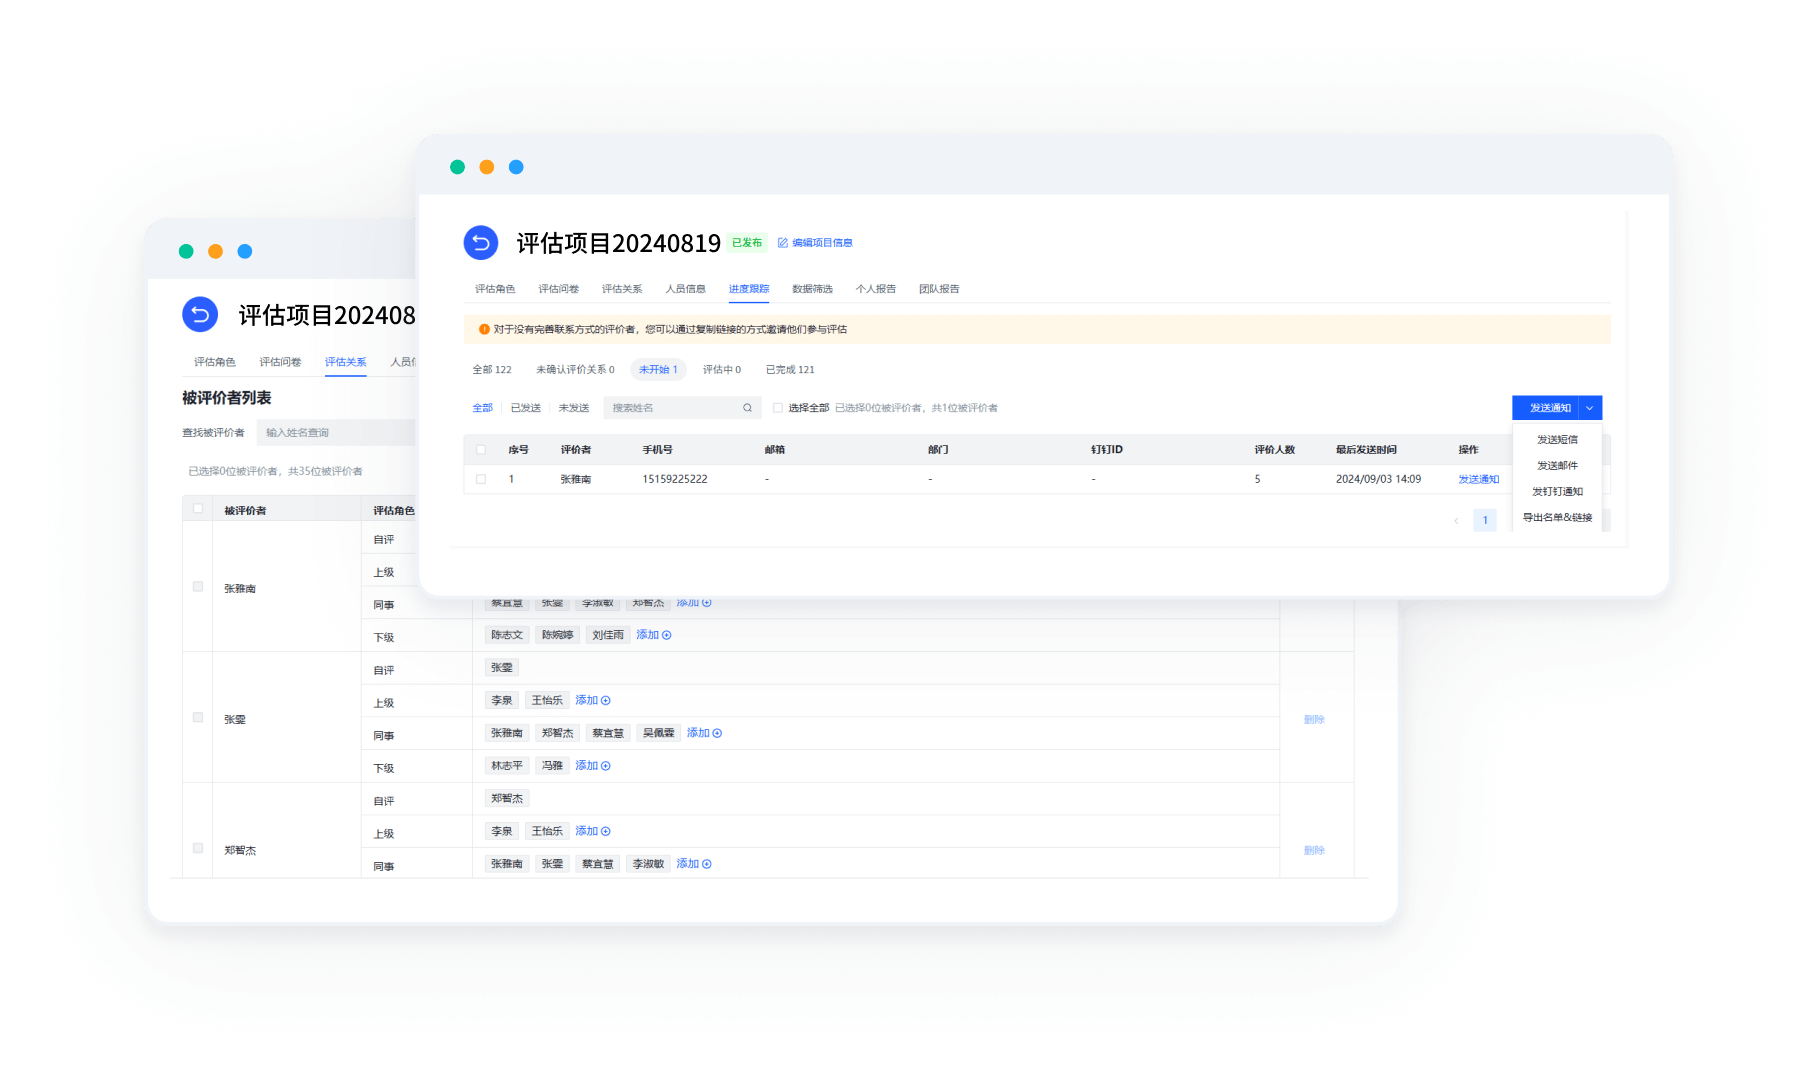Switch to the 进度跟踪 tab
Viewport: 1815px width, 1078px height.
click(x=749, y=289)
